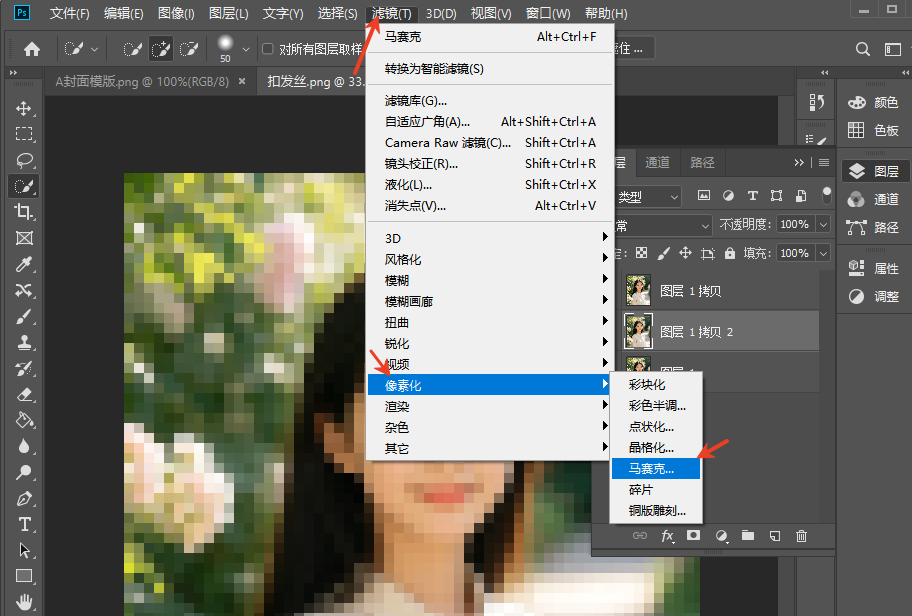This screenshot has width=912, height=616.
Task: Toggle lock all layer attributes
Action: point(729,253)
